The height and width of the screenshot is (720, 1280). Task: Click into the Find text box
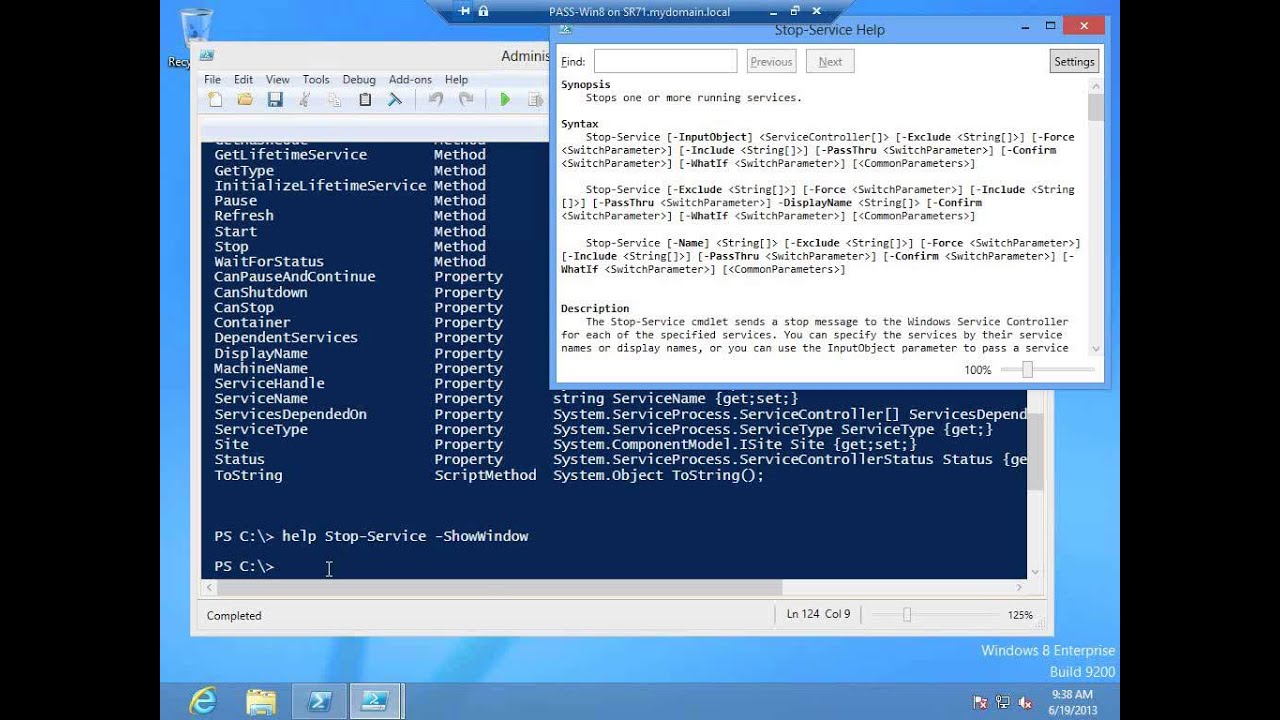tap(665, 62)
